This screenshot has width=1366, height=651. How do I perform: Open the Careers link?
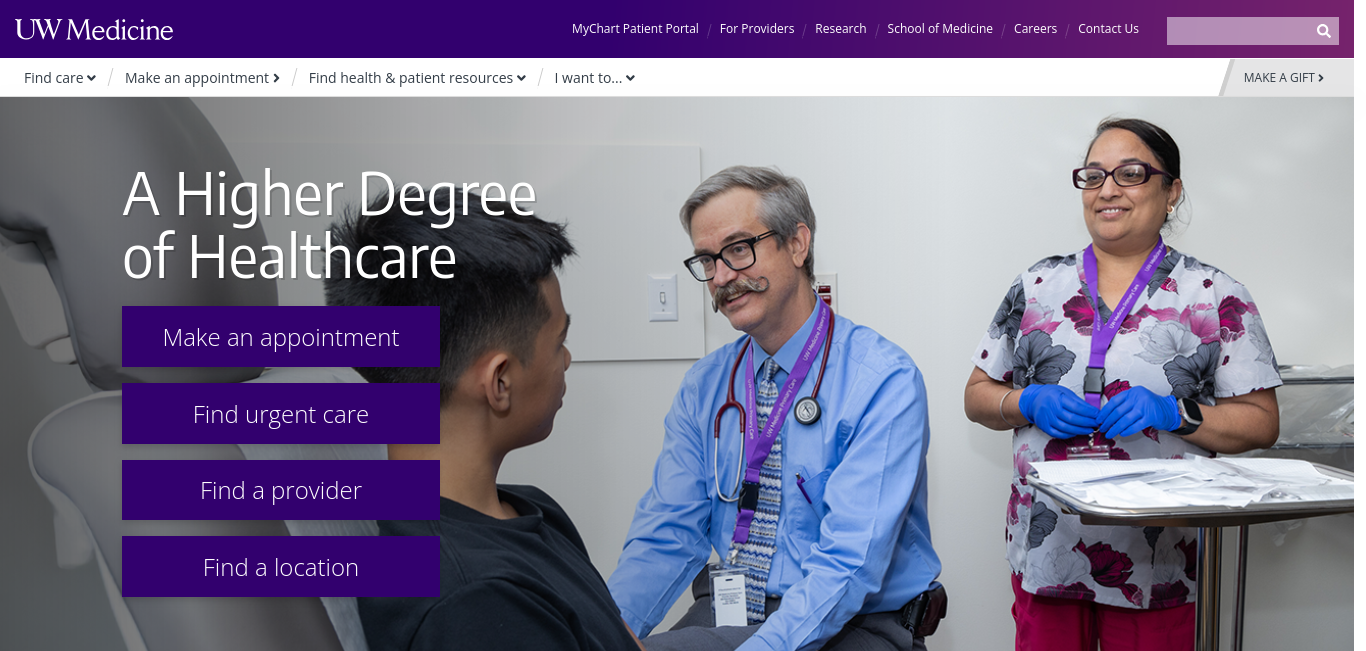click(1035, 29)
